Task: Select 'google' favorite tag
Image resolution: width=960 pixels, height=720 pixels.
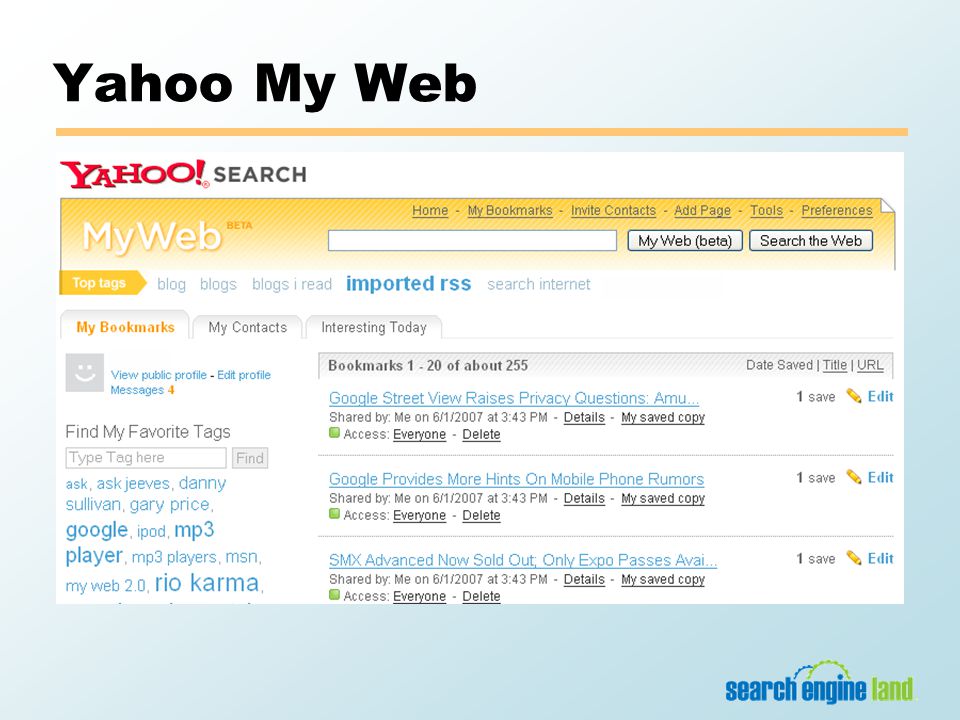Action: click(x=97, y=530)
